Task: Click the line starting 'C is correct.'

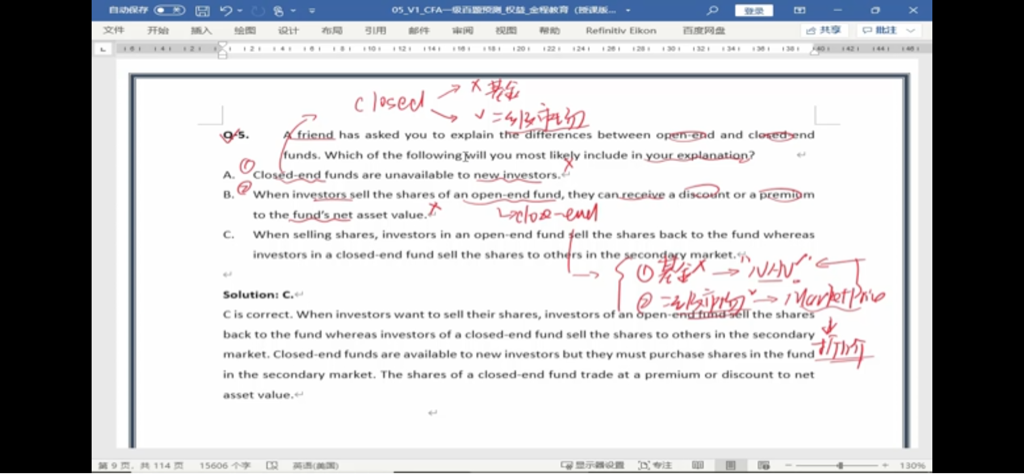Action: click(519, 314)
